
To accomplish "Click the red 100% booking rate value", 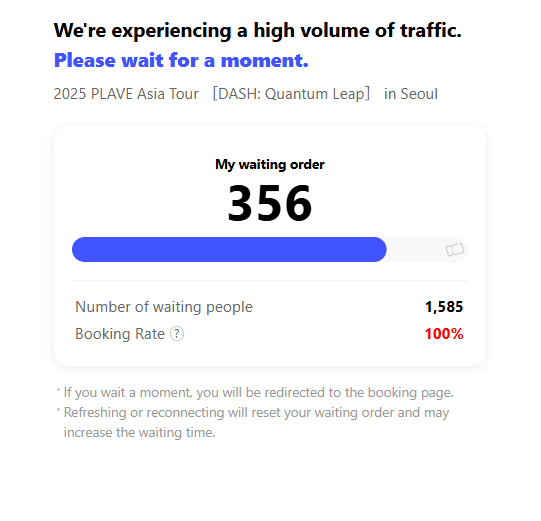I will (444, 334).
